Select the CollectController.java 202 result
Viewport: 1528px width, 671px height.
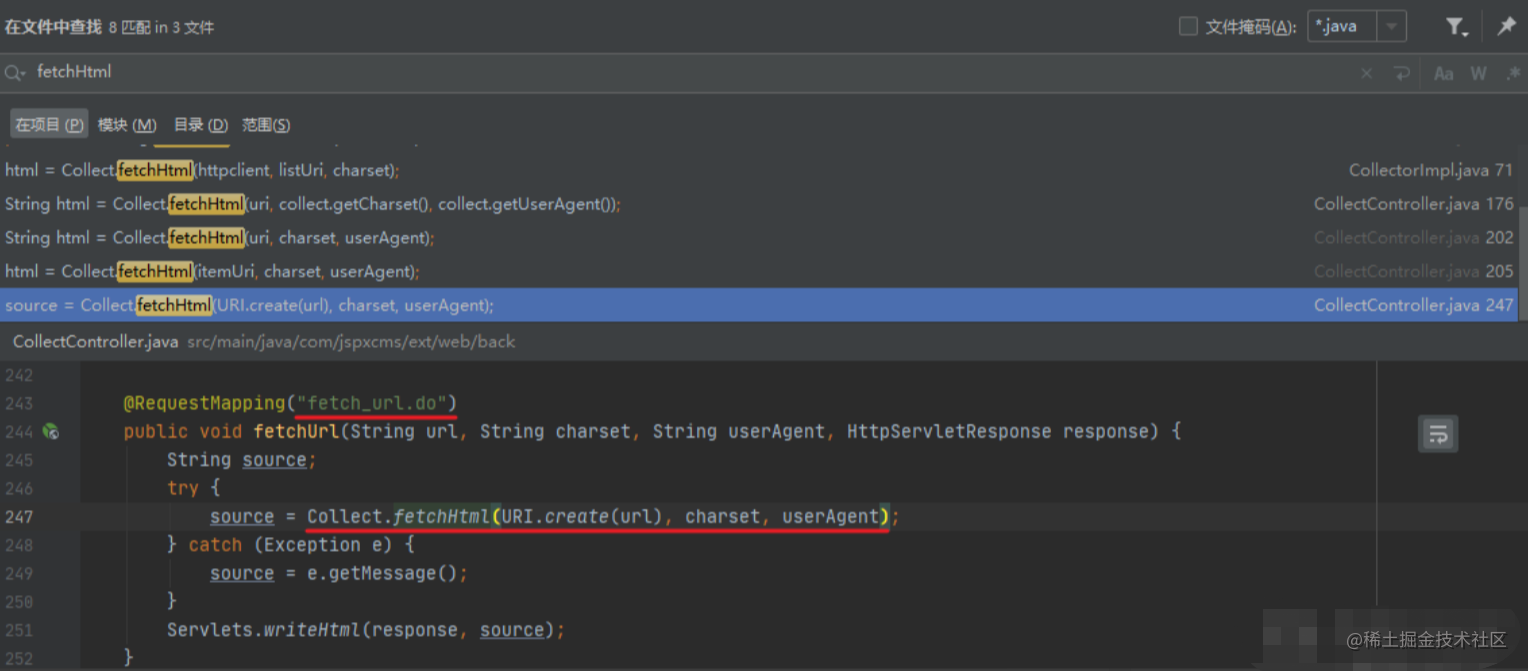point(759,238)
